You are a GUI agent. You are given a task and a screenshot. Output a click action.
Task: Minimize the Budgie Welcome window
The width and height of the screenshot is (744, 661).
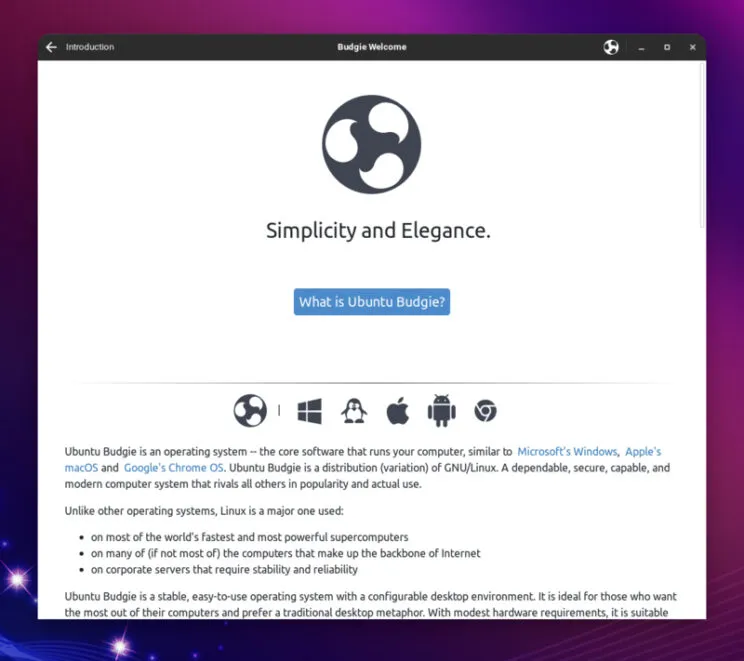(640, 47)
